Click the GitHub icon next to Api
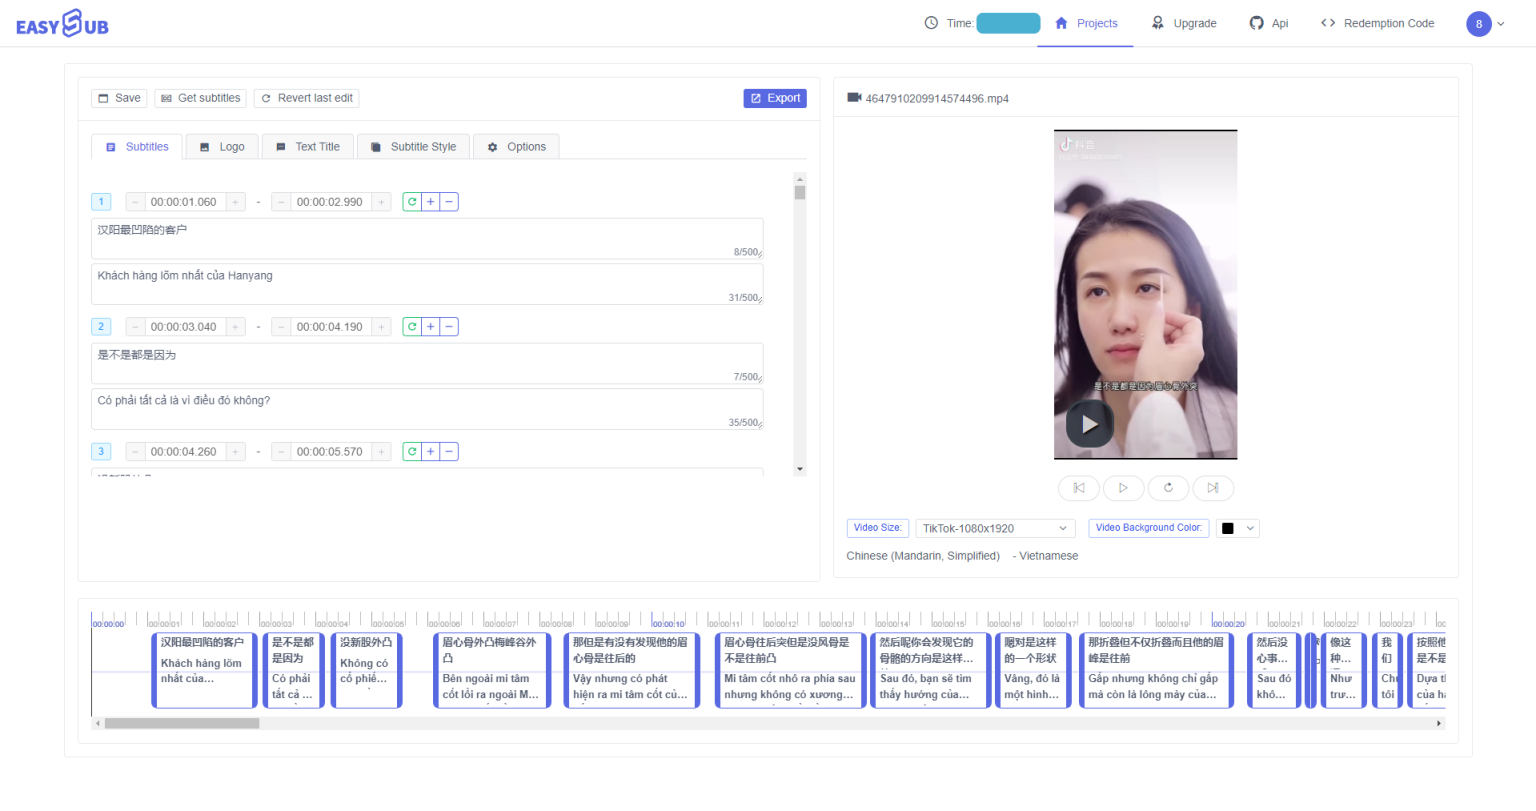 tap(1254, 22)
